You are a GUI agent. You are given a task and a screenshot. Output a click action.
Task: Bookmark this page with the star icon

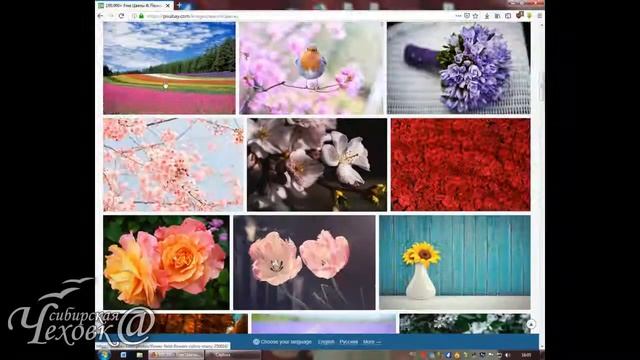476,16
